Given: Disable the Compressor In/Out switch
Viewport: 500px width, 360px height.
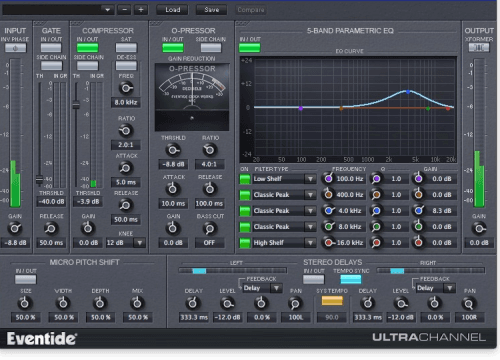Looking at the screenshot, I should click(87, 48).
